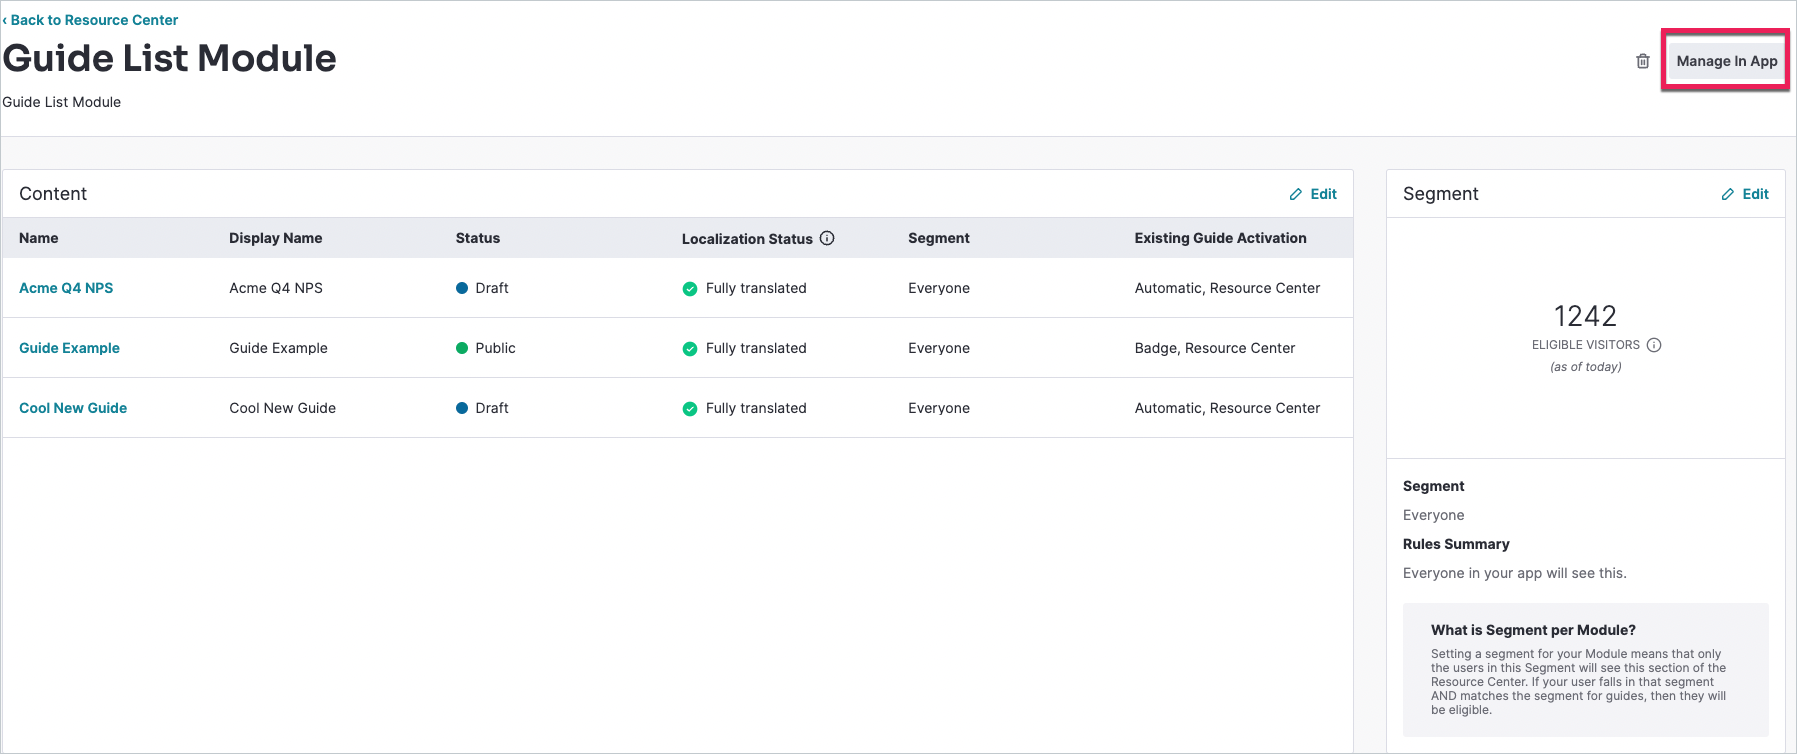1797x754 pixels.
Task: Edit the Segment panel
Action: pos(1745,194)
